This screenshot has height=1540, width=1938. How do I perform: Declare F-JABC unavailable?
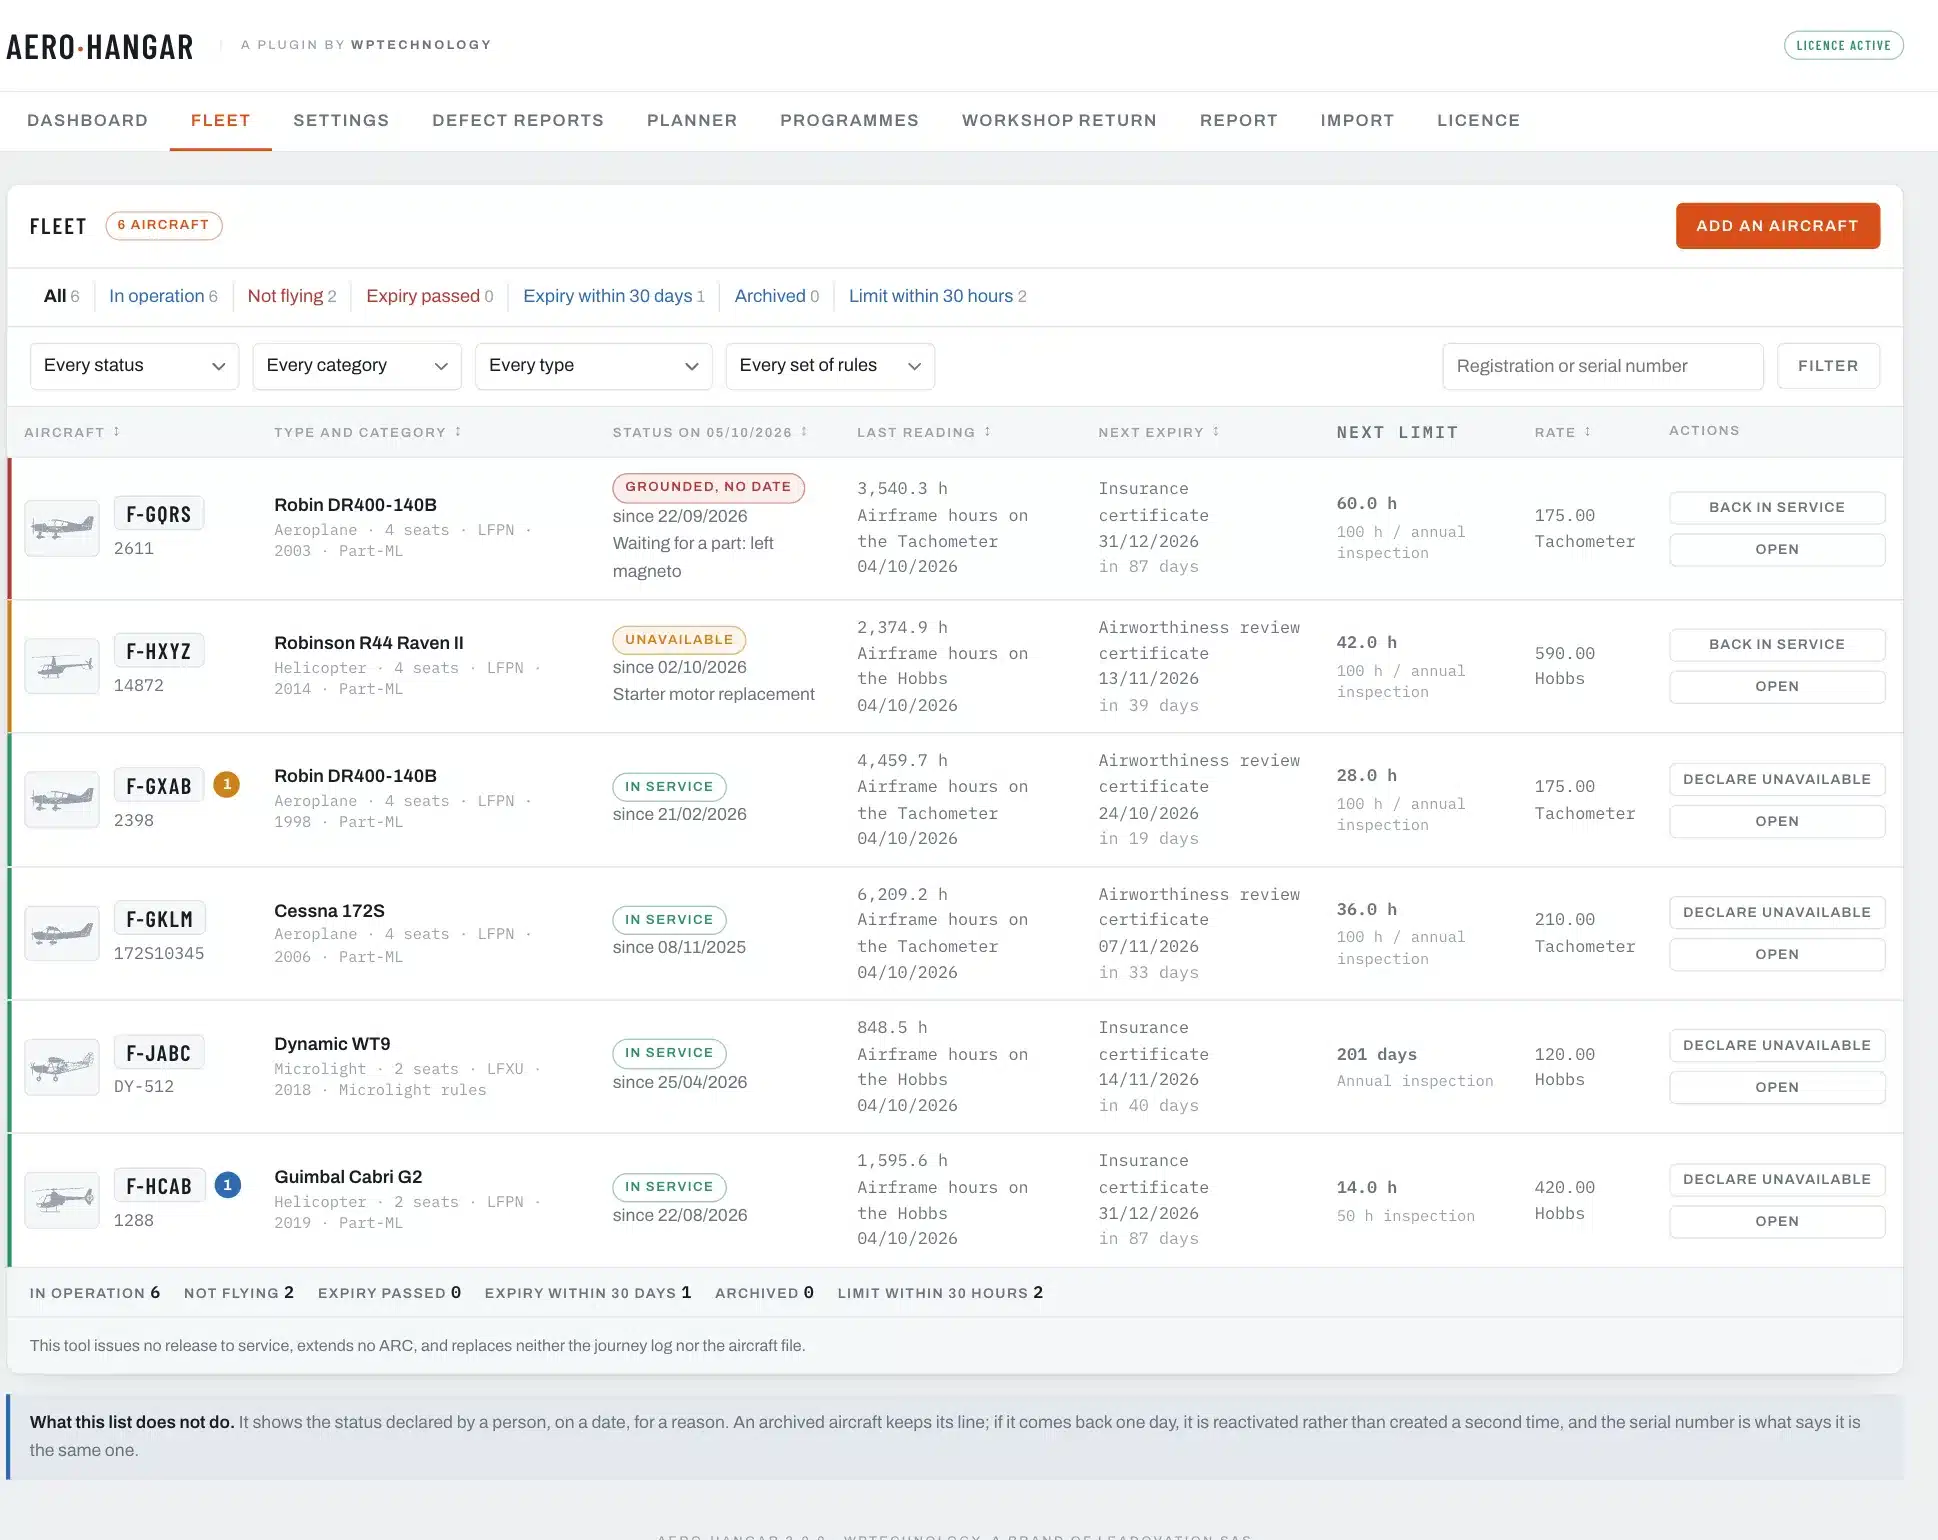coord(1777,1045)
